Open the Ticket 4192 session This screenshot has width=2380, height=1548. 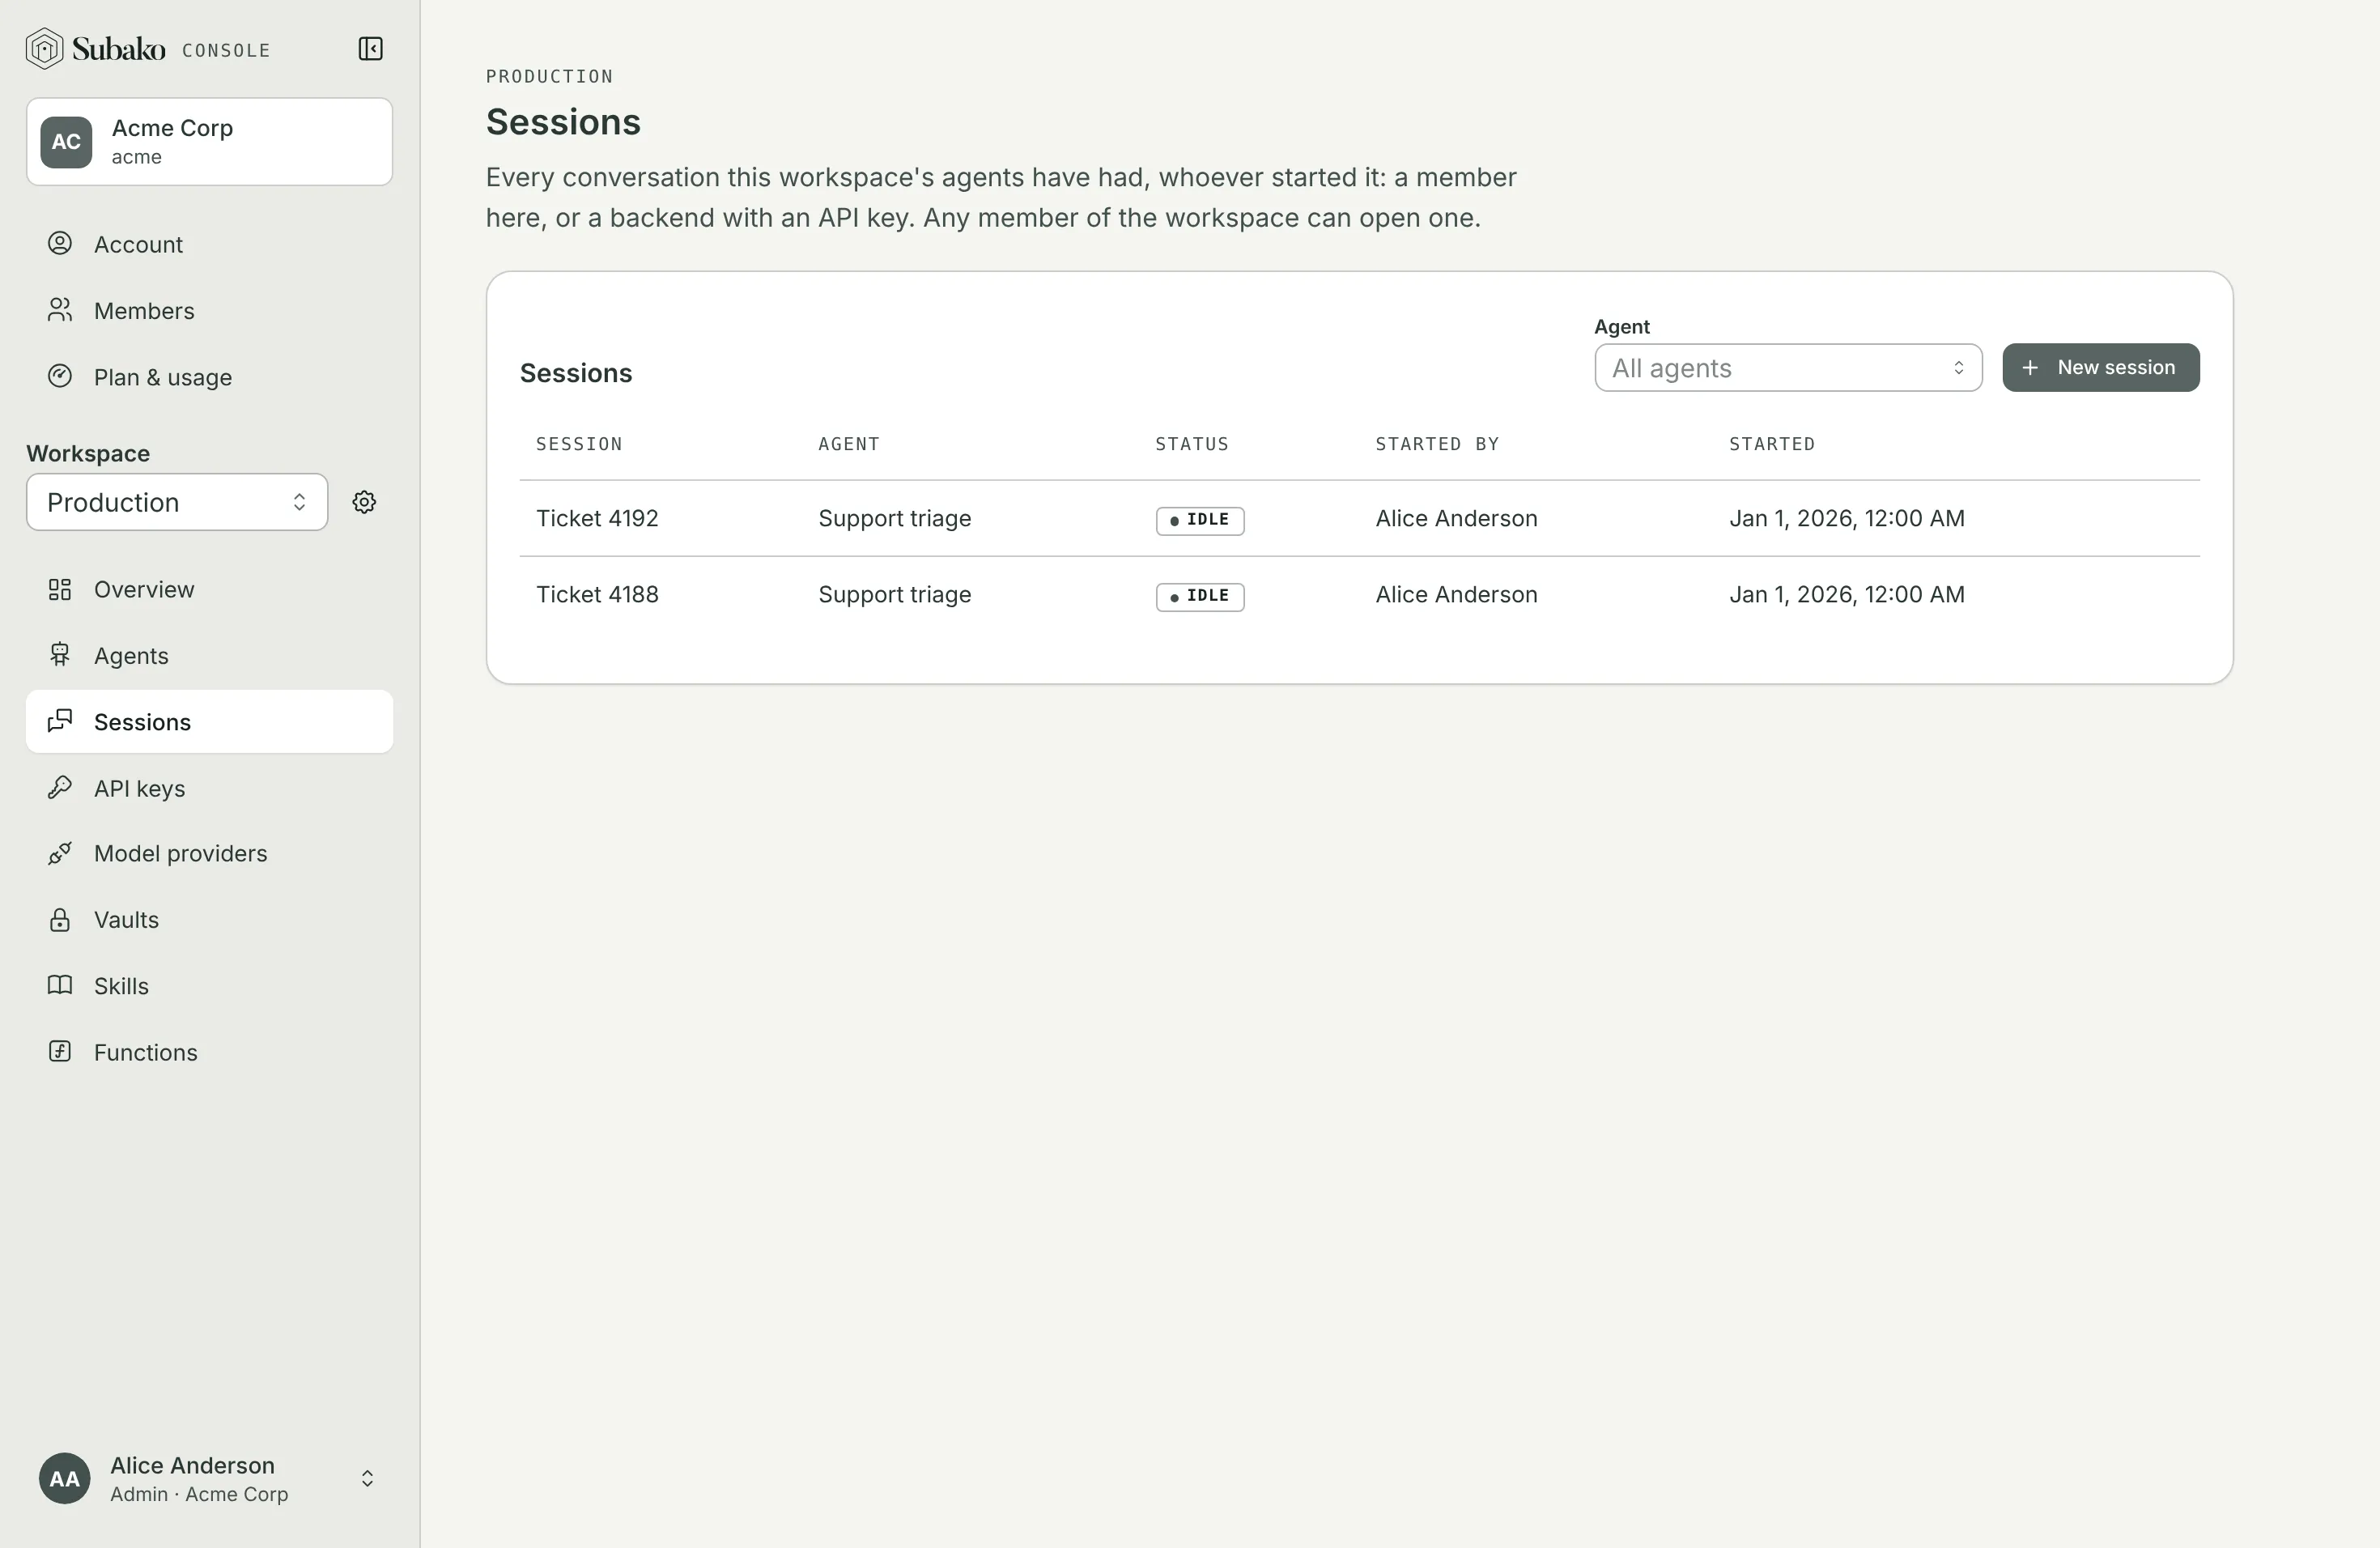coord(1359,519)
